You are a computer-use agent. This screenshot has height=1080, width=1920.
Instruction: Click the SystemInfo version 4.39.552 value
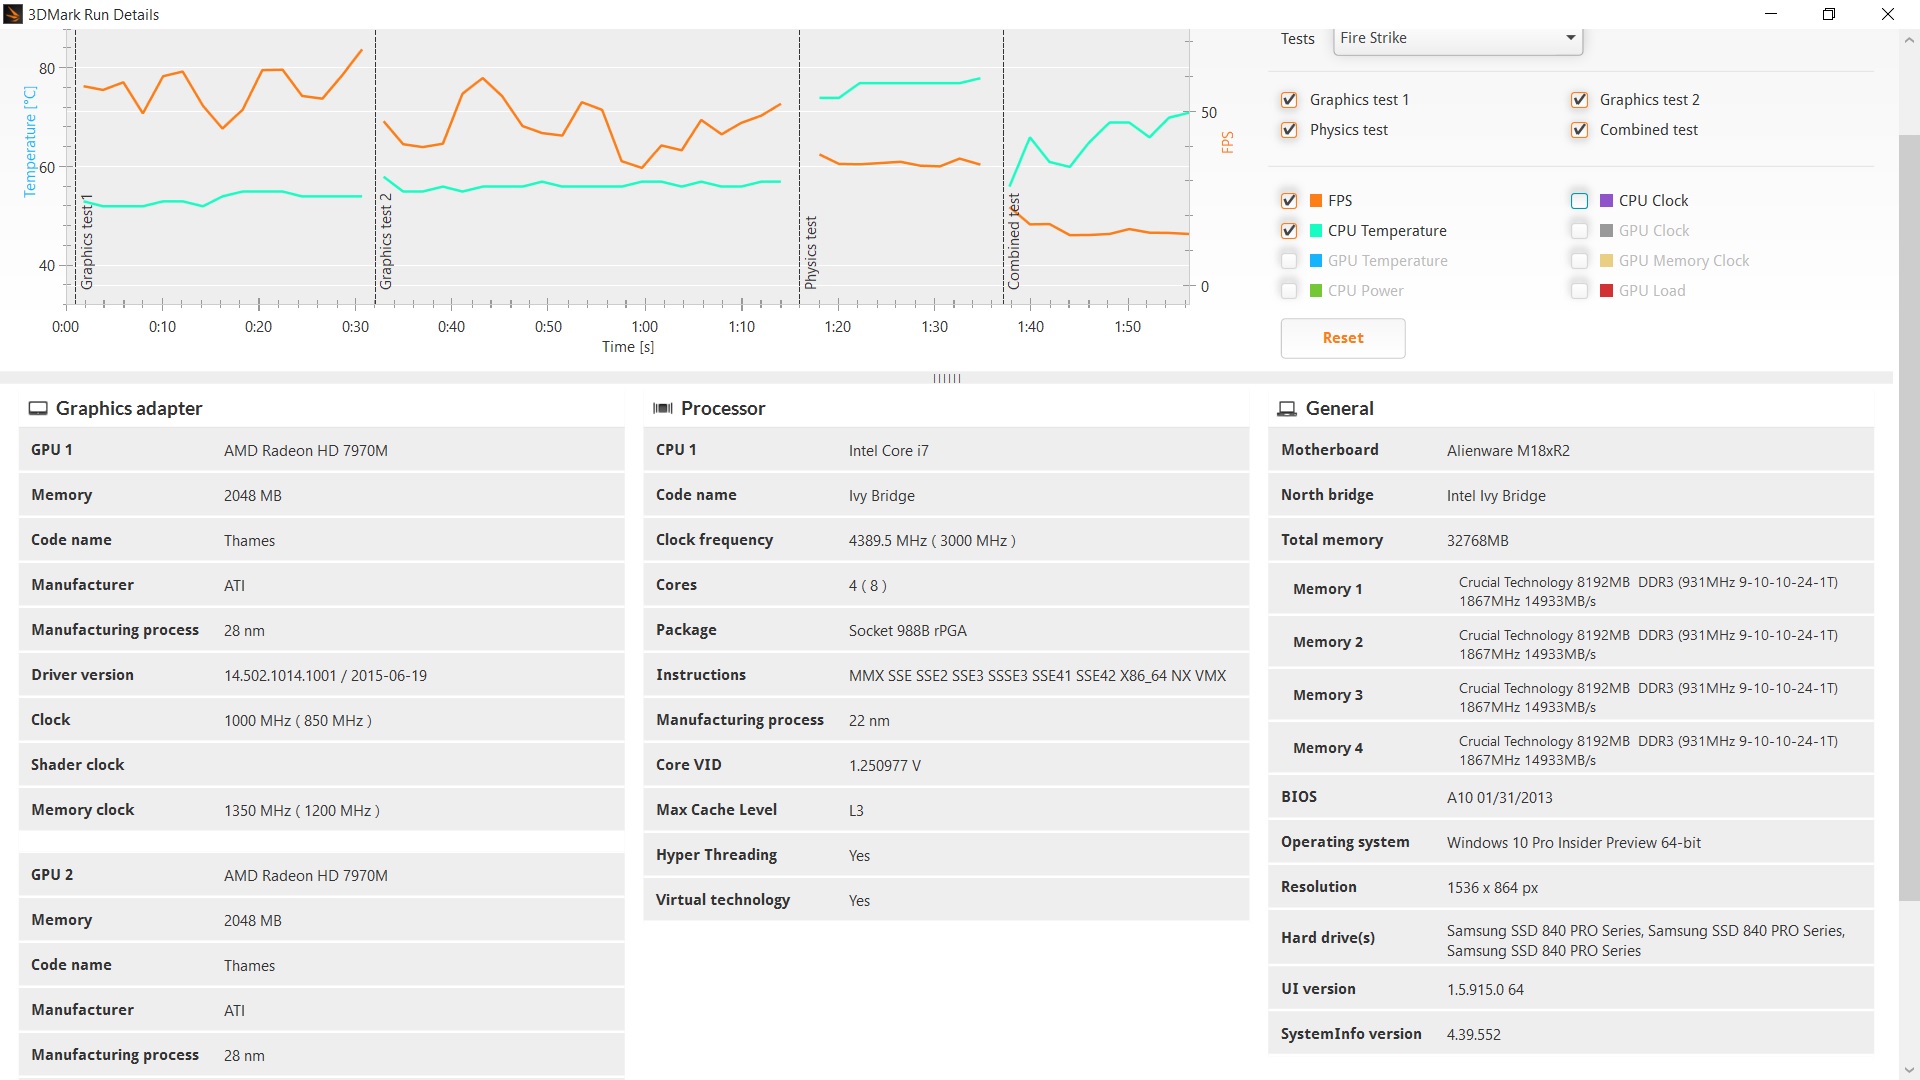pyautogui.click(x=1473, y=1035)
